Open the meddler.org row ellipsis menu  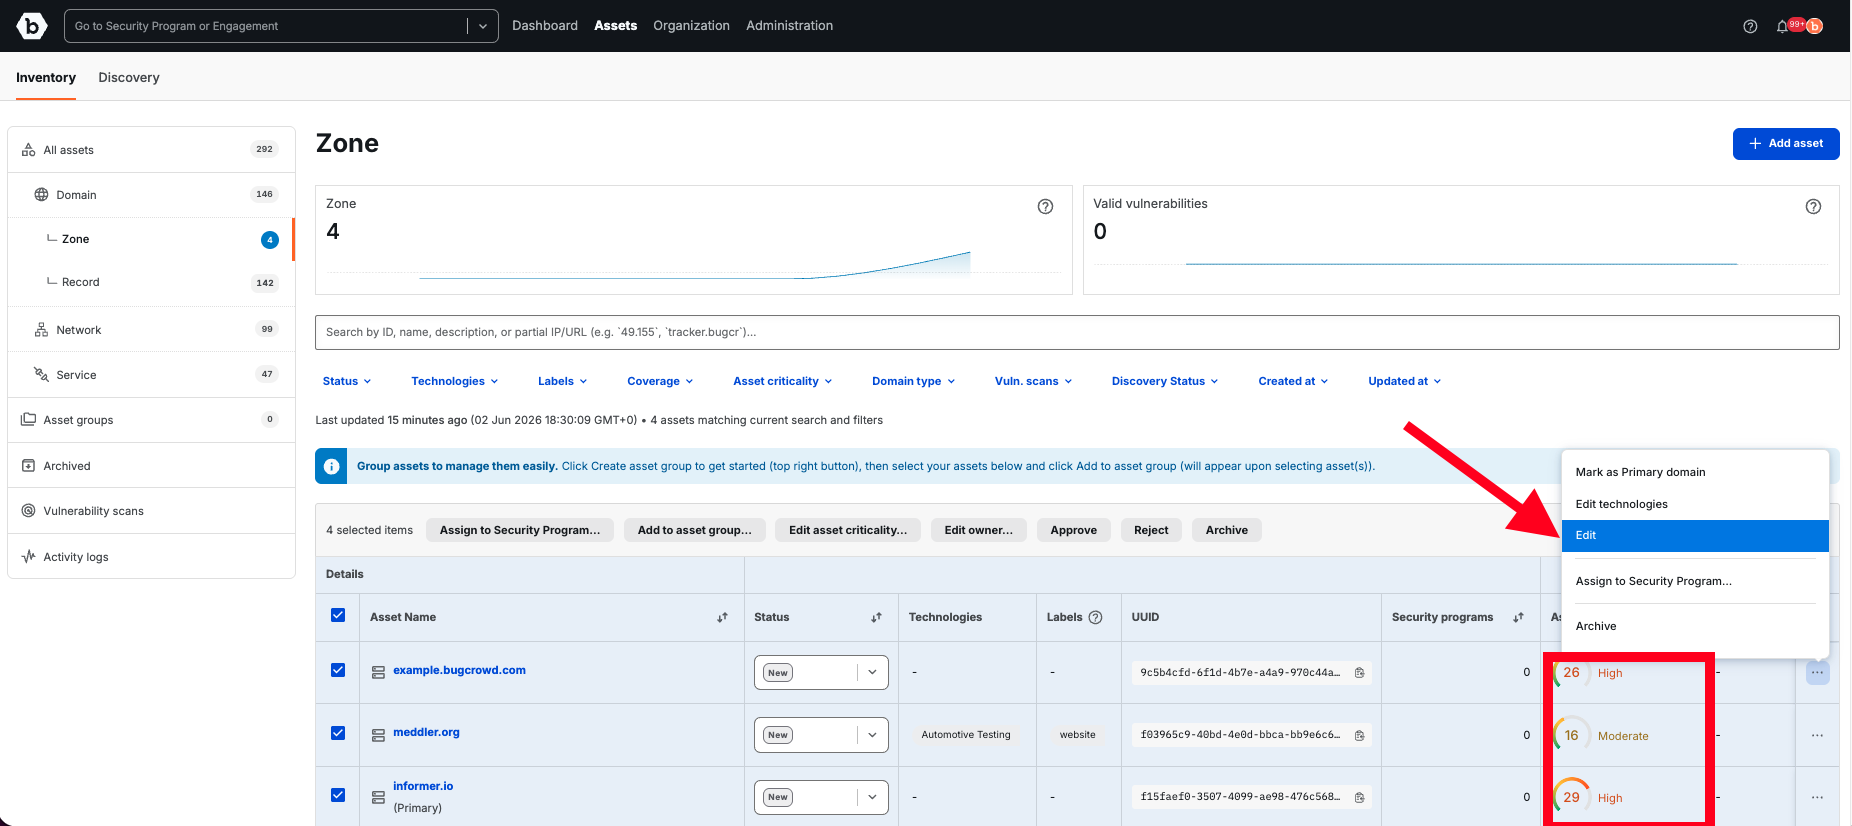[1817, 735]
